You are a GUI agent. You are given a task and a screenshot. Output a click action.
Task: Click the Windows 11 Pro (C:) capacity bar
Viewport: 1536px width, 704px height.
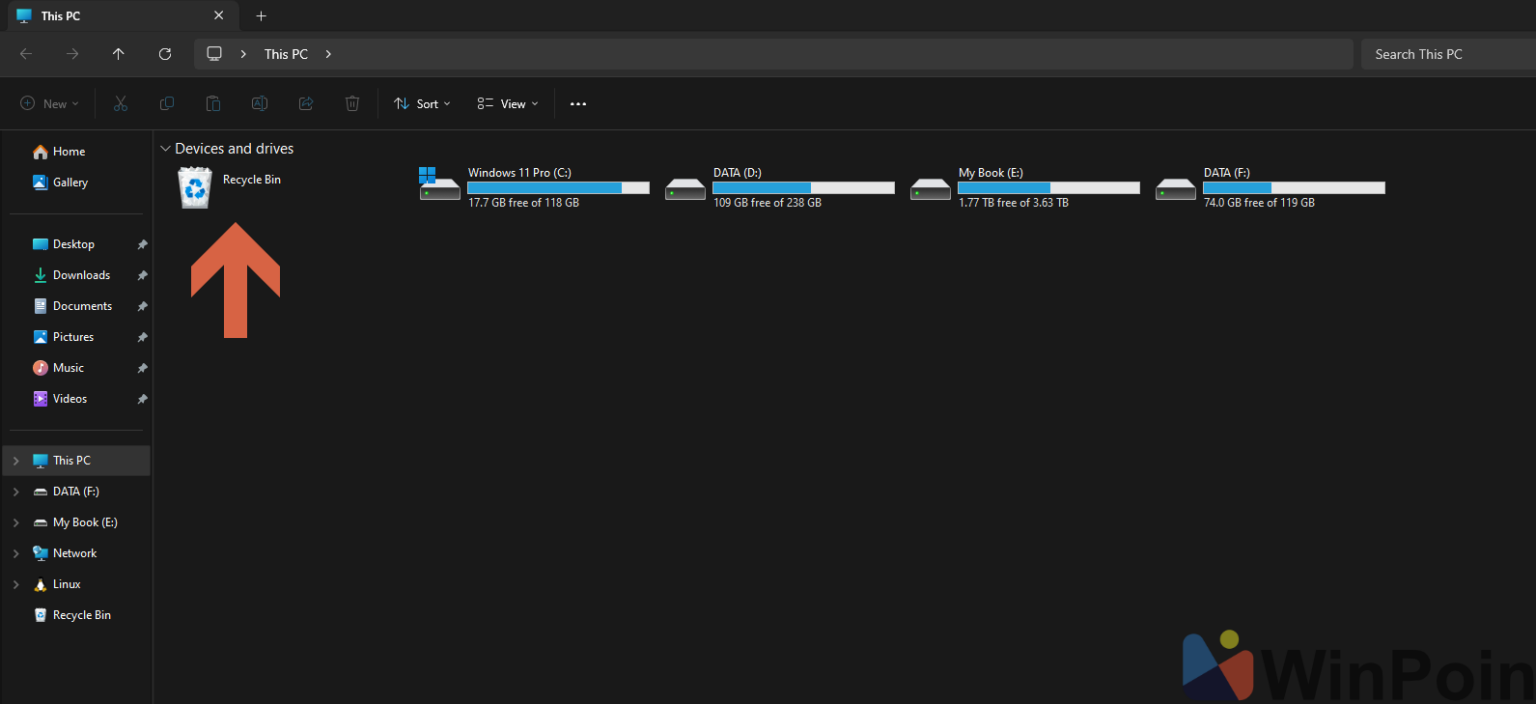click(x=558, y=187)
